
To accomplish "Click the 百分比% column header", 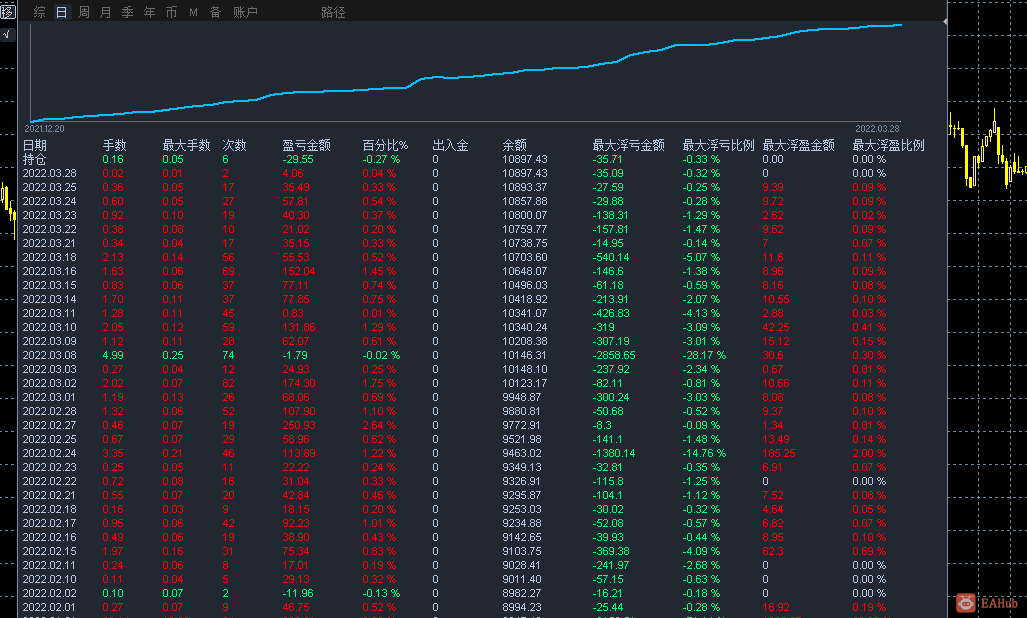I will (x=385, y=145).
